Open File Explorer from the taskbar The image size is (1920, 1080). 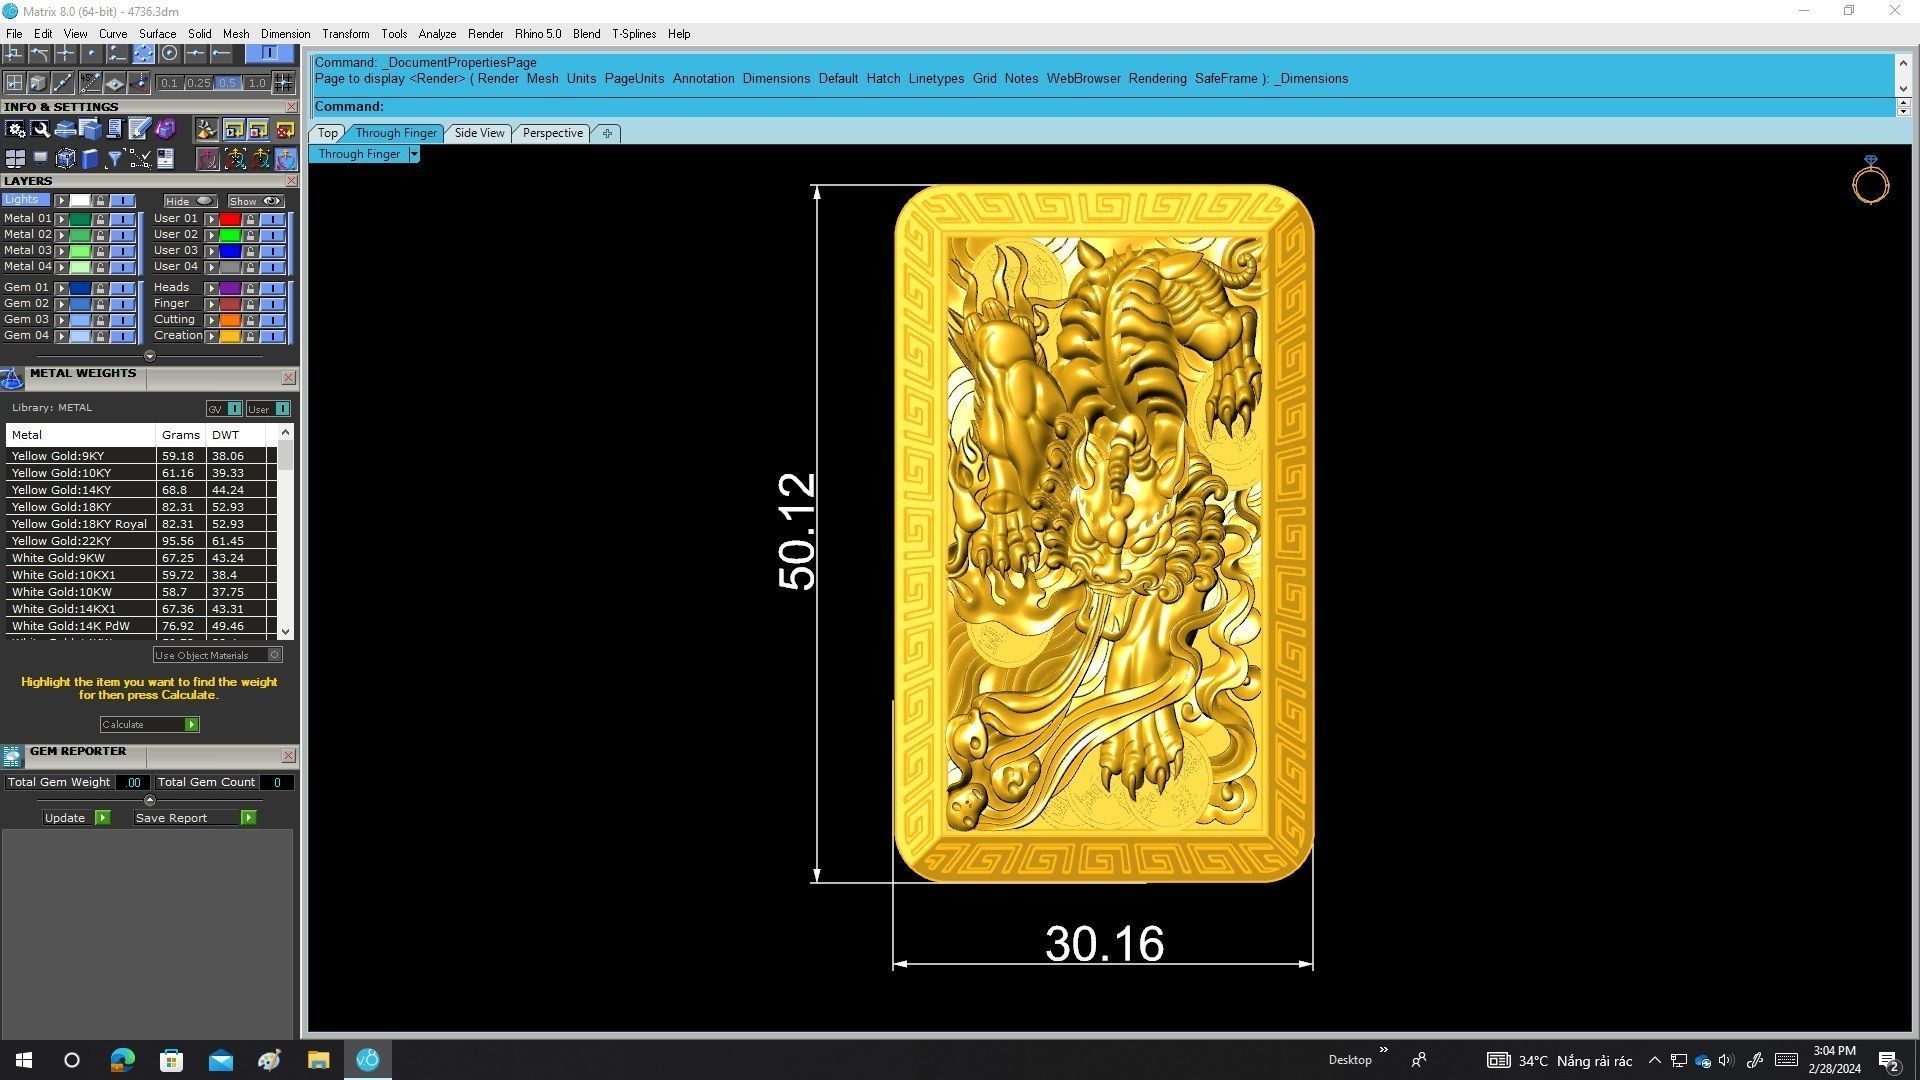point(318,1060)
